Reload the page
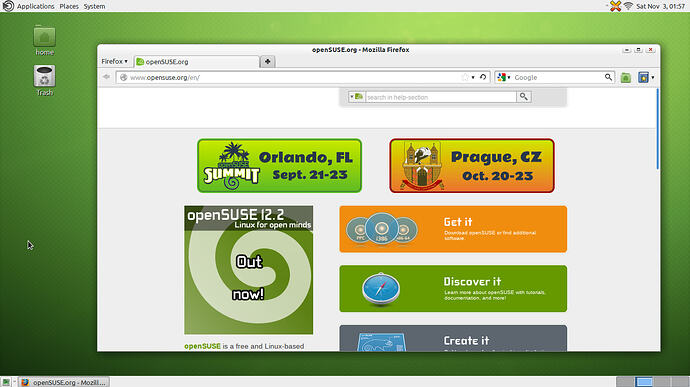This screenshot has width=690, height=387. point(483,77)
